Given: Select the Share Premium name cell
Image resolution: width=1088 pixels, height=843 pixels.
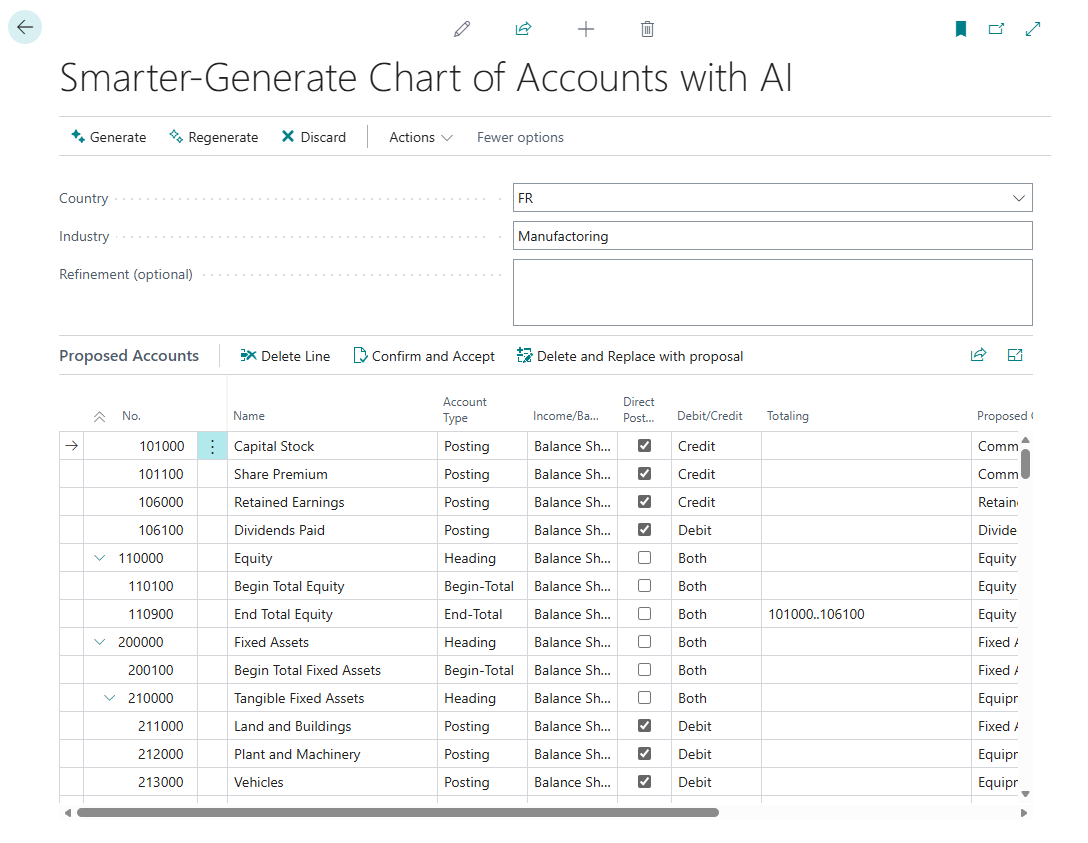Looking at the screenshot, I should [x=332, y=474].
